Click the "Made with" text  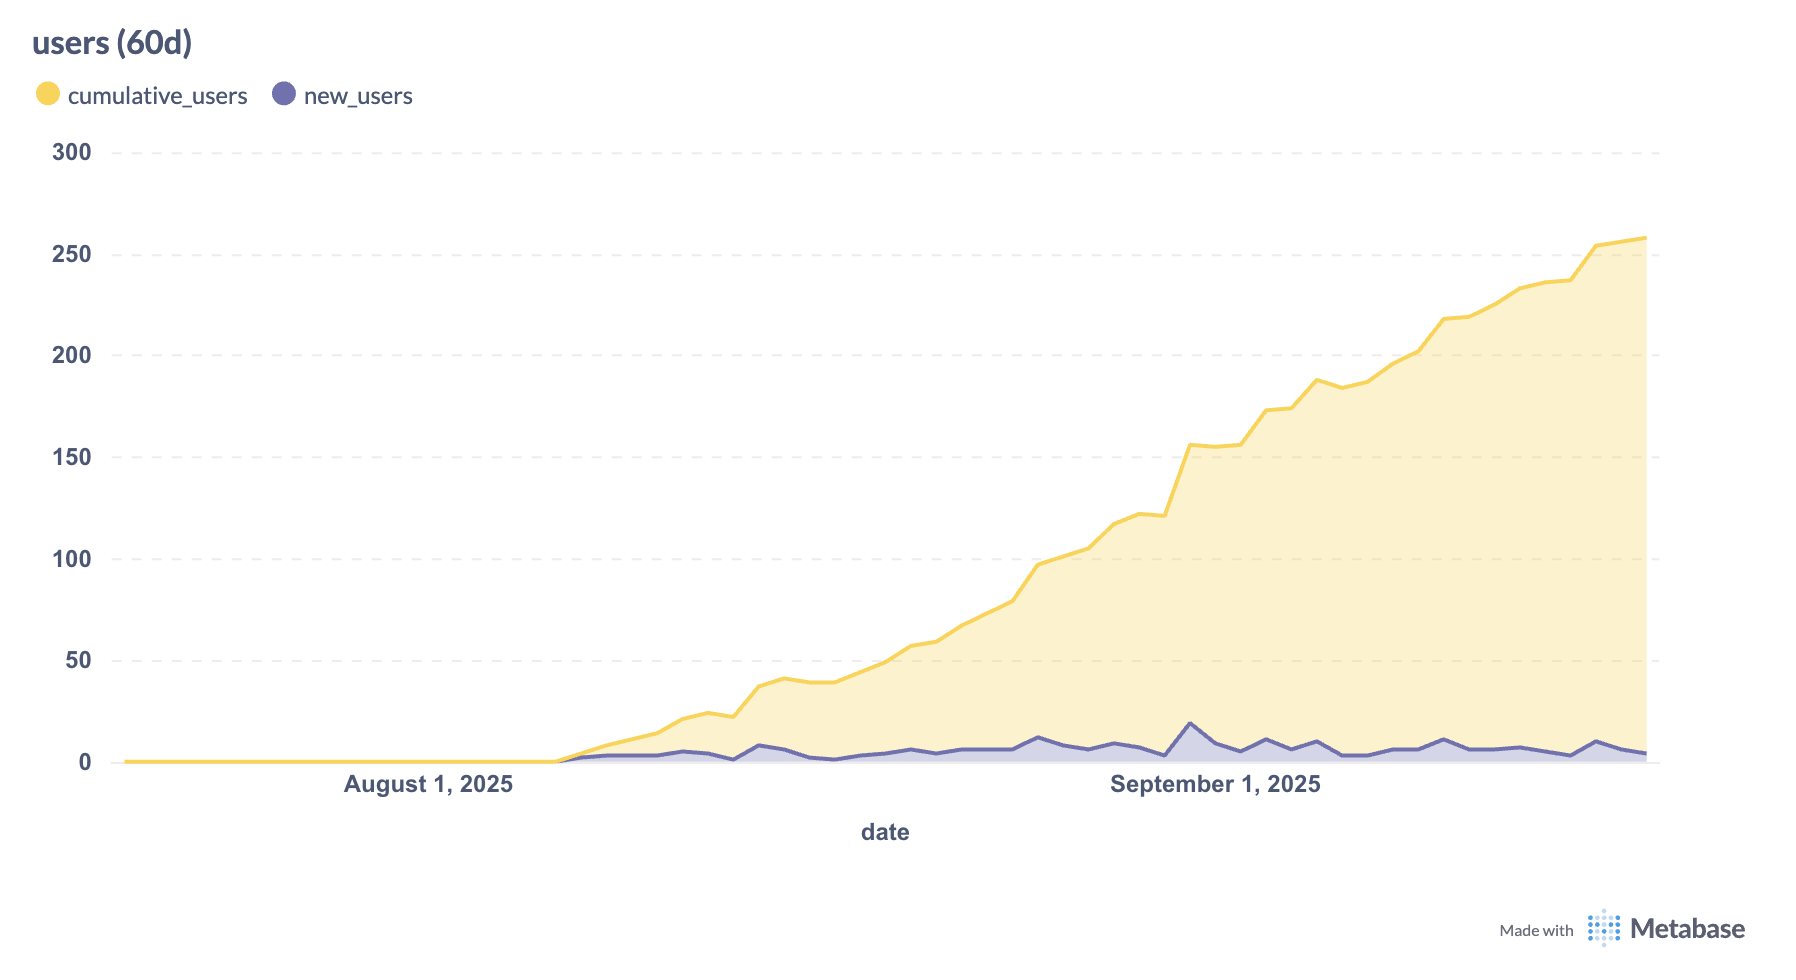pyautogui.click(x=1536, y=931)
